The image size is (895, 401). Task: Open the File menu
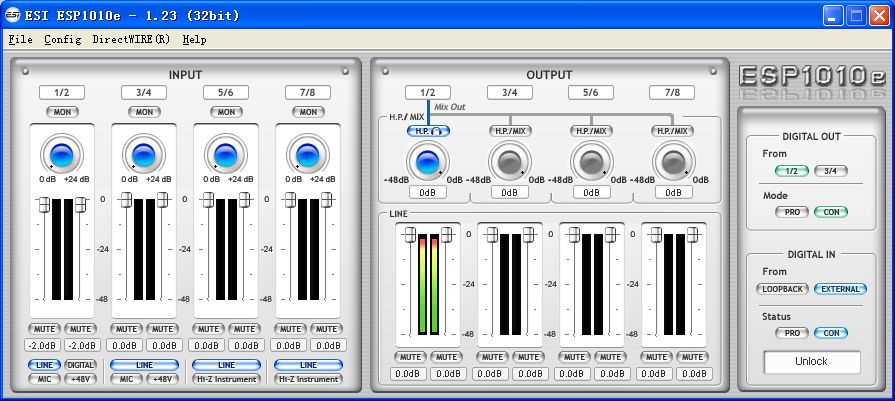(21, 39)
